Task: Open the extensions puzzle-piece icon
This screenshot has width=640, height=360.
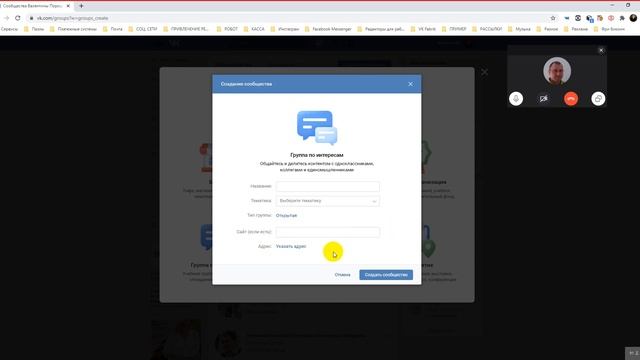Action: [x=622, y=18]
